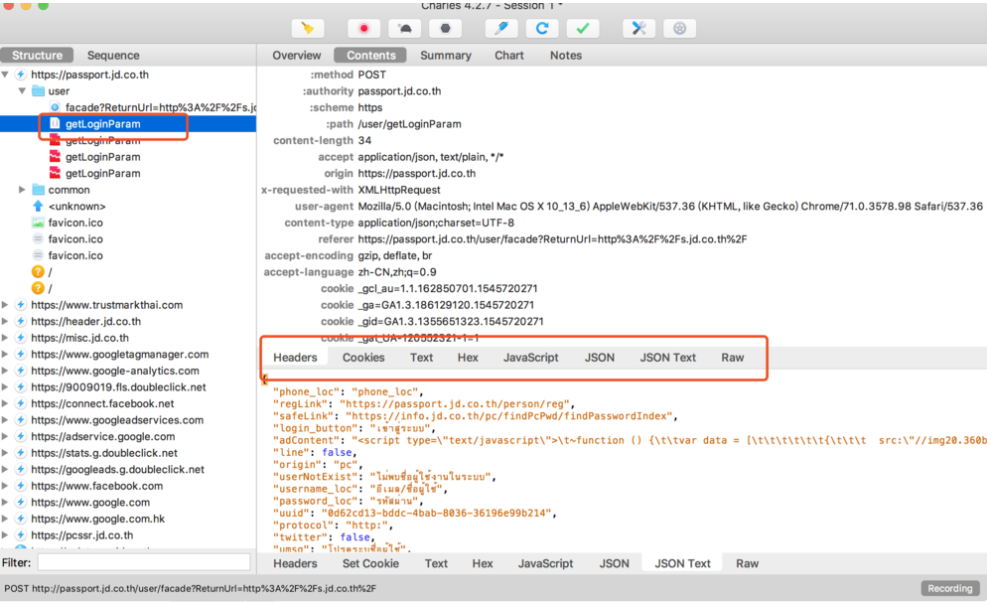Click the 'x-requested-with XMLHttpRequest' header line

click(x=351, y=190)
